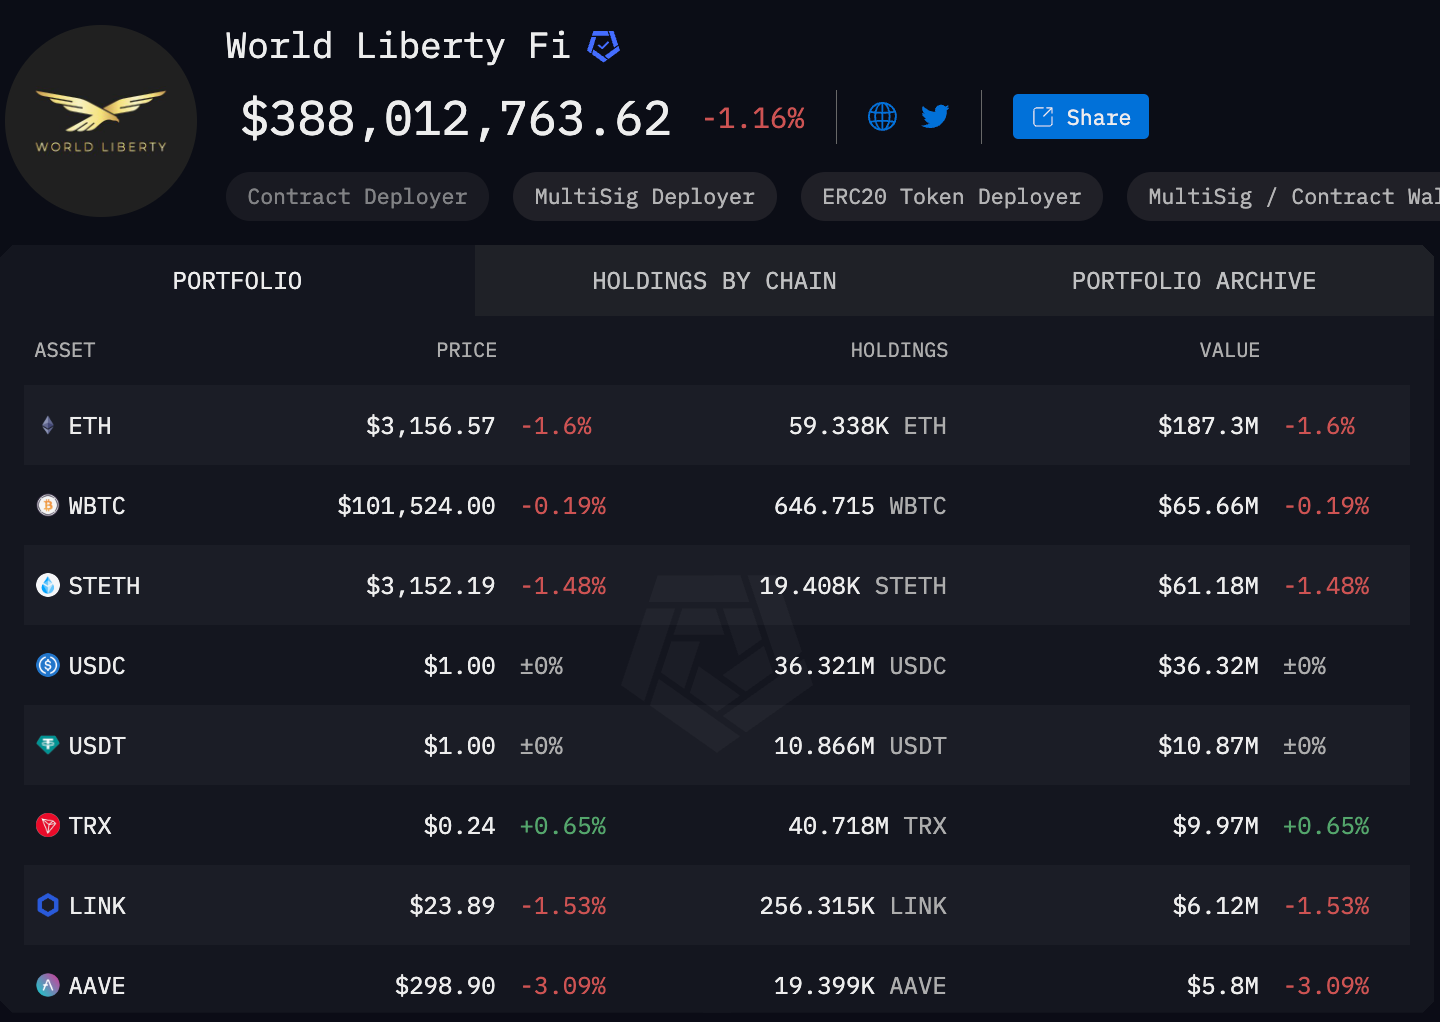This screenshot has width=1440, height=1022.
Task: Sort by the PRICE column header
Action: click(x=466, y=350)
